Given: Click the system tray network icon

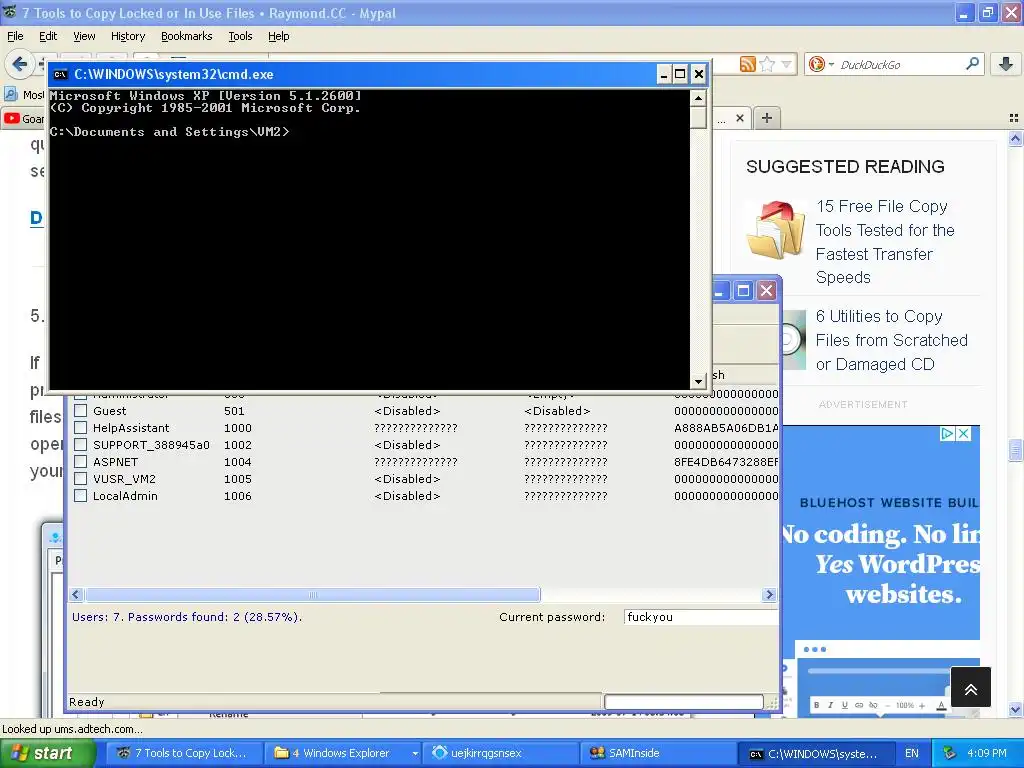Looking at the screenshot, I should pyautogui.click(x=949, y=753).
